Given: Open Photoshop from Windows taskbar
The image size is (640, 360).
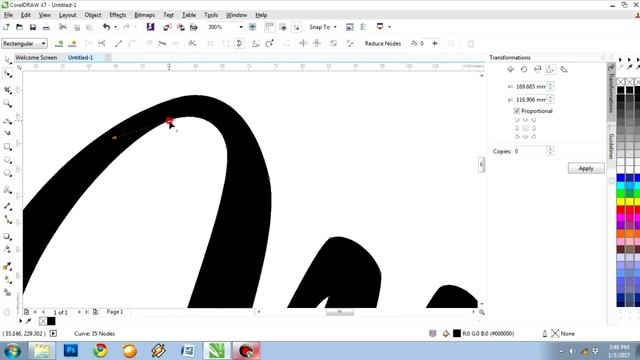Looking at the screenshot, I should pyautogui.click(x=71, y=351).
